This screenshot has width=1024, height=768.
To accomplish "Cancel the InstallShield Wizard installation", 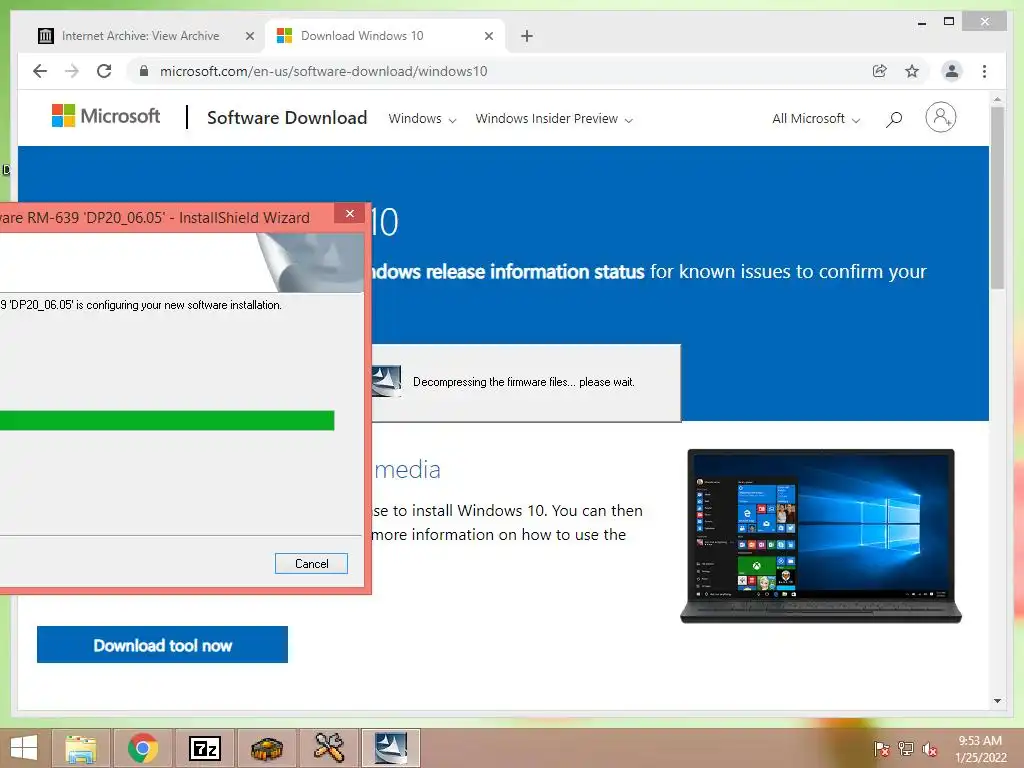I will [x=311, y=564].
